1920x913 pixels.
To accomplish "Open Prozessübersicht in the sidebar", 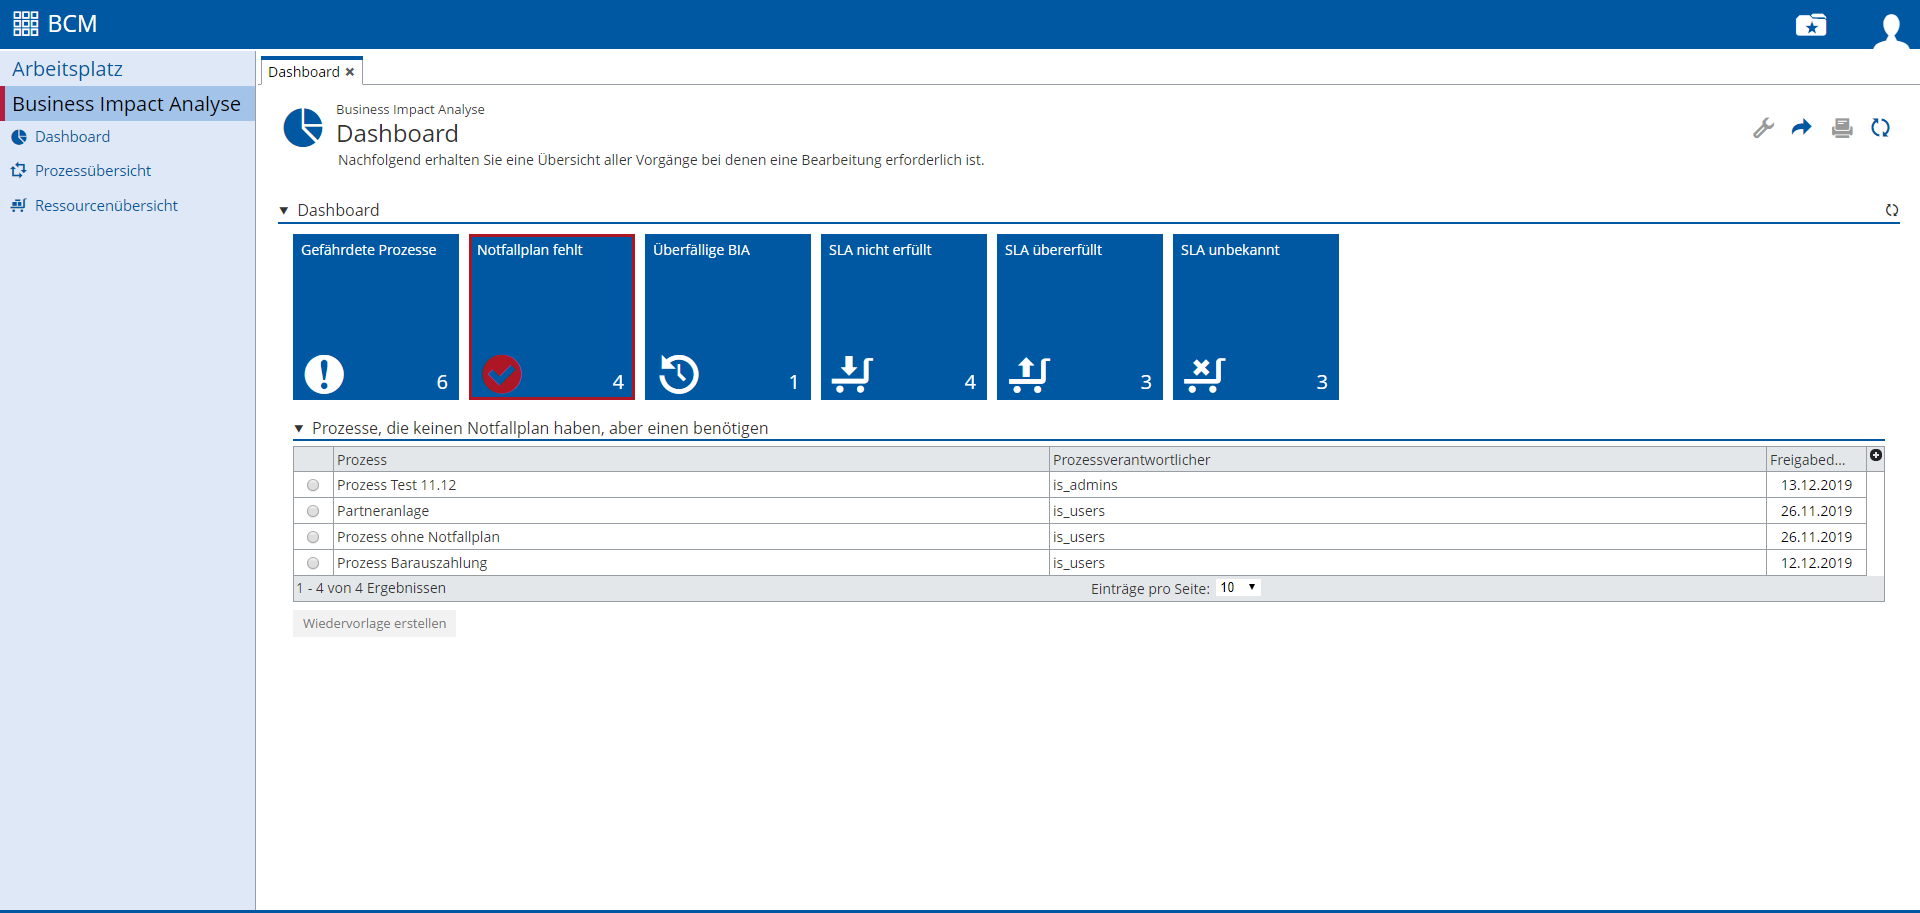I will 93,171.
